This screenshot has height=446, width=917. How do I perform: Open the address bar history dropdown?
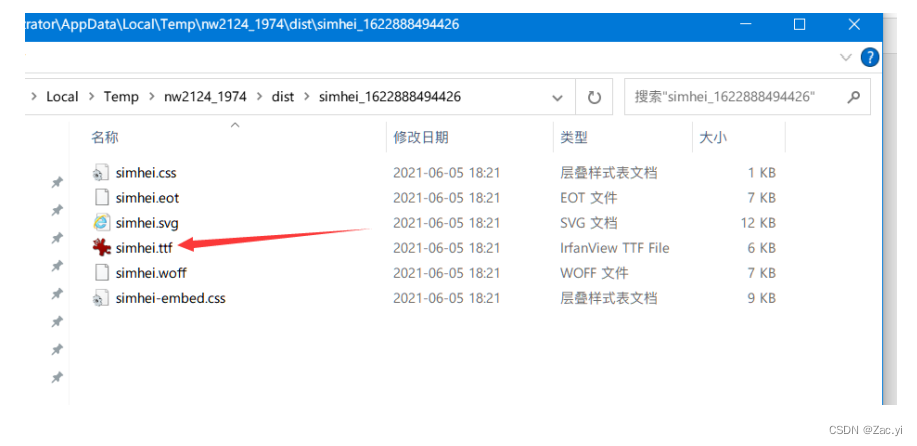point(558,98)
